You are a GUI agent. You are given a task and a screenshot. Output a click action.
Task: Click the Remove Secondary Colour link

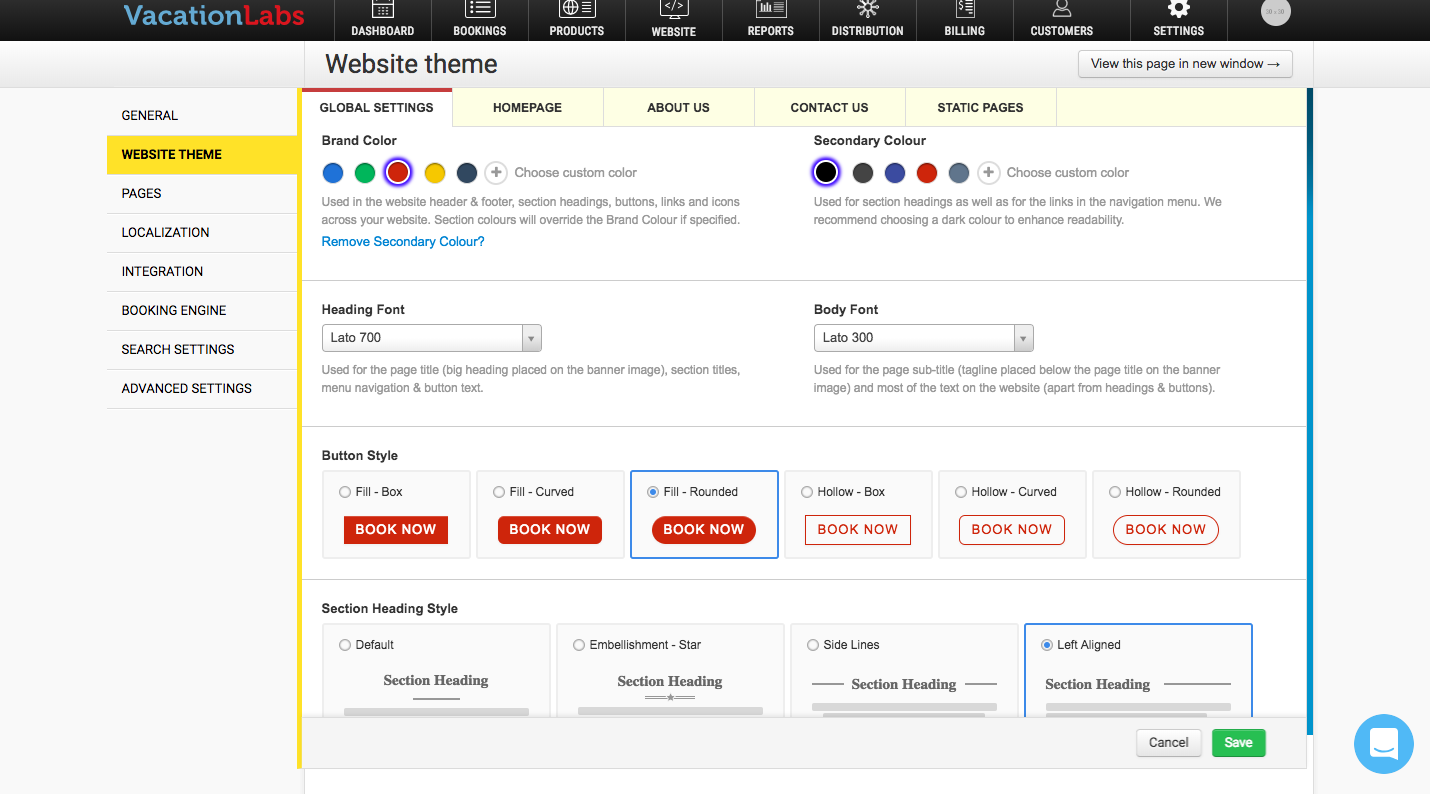click(x=403, y=242)
